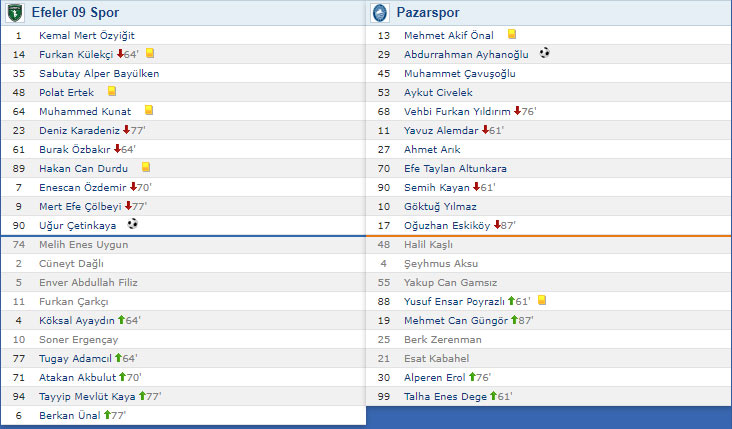
Task: Click yellow card icon next to Mehmet Akif Önal
Action: pos(511,35)
